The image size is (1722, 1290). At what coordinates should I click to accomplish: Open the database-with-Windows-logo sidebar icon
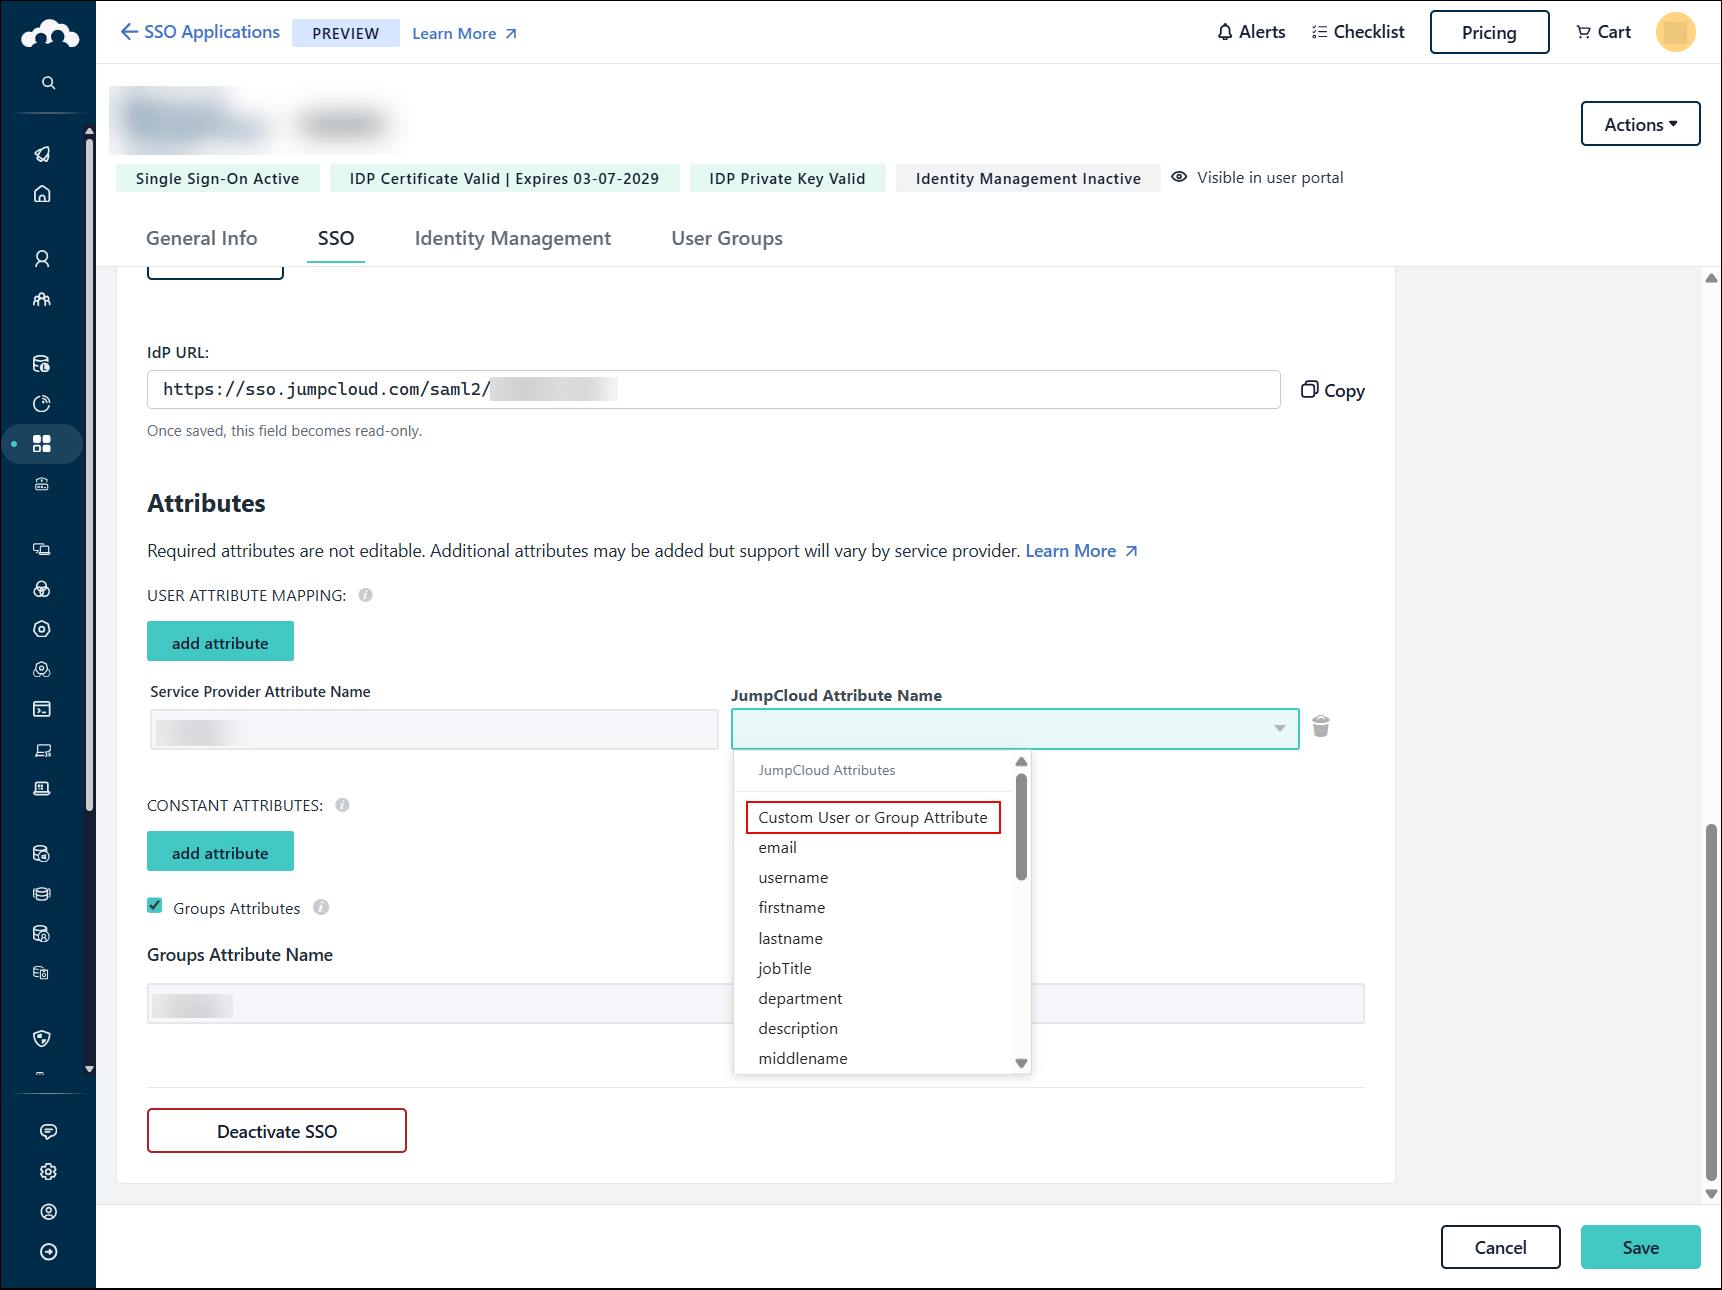click(x=42, y=854)
